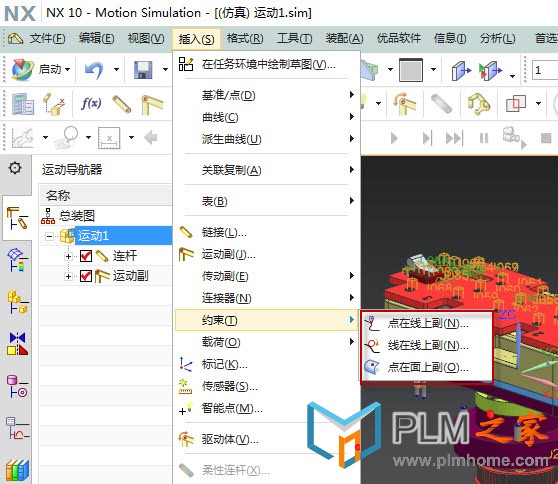Image resolution: width=558 pixels, height=484 pixels.
Task: Click the Undo arrow icon
Action: (94, 69)
